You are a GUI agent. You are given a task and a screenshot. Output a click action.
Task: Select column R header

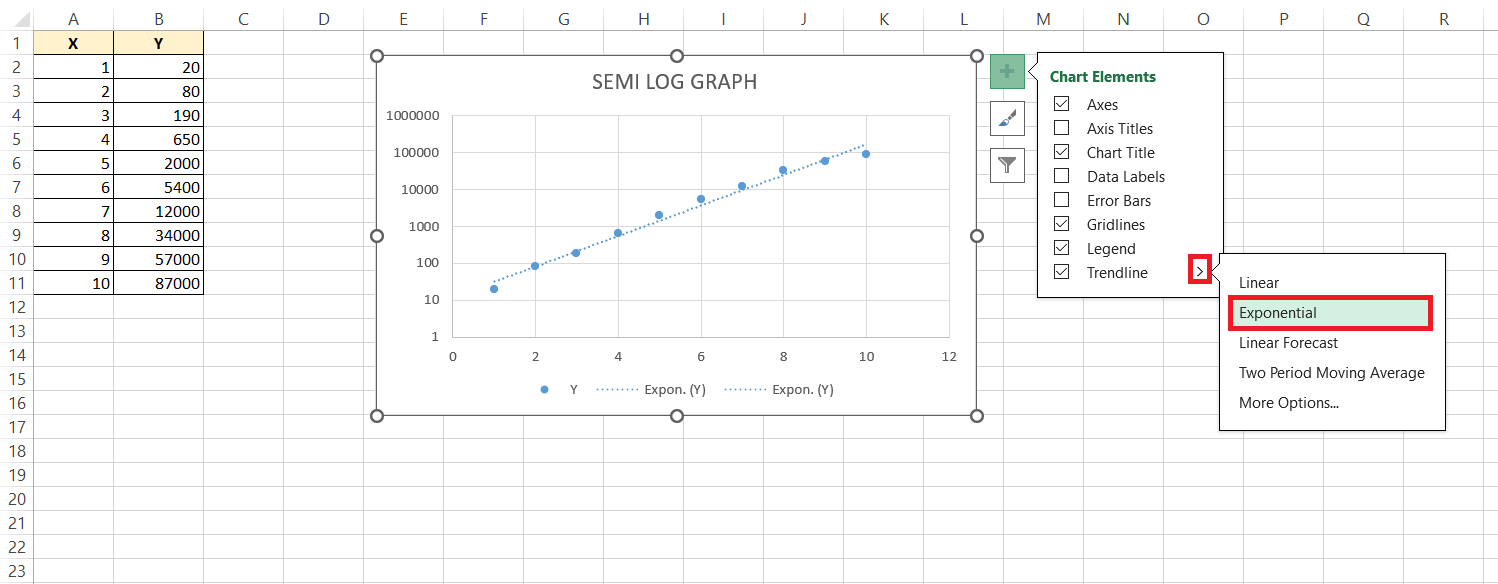1443,19
